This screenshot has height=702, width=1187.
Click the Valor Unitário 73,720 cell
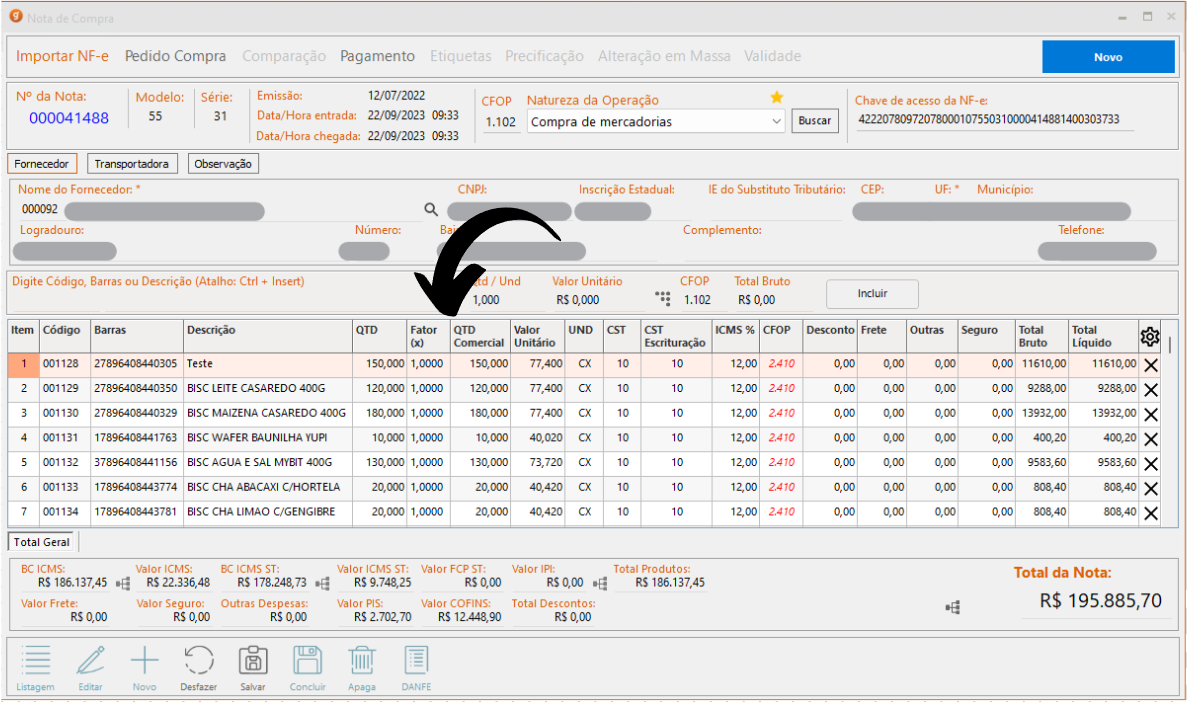coord(537,463)
